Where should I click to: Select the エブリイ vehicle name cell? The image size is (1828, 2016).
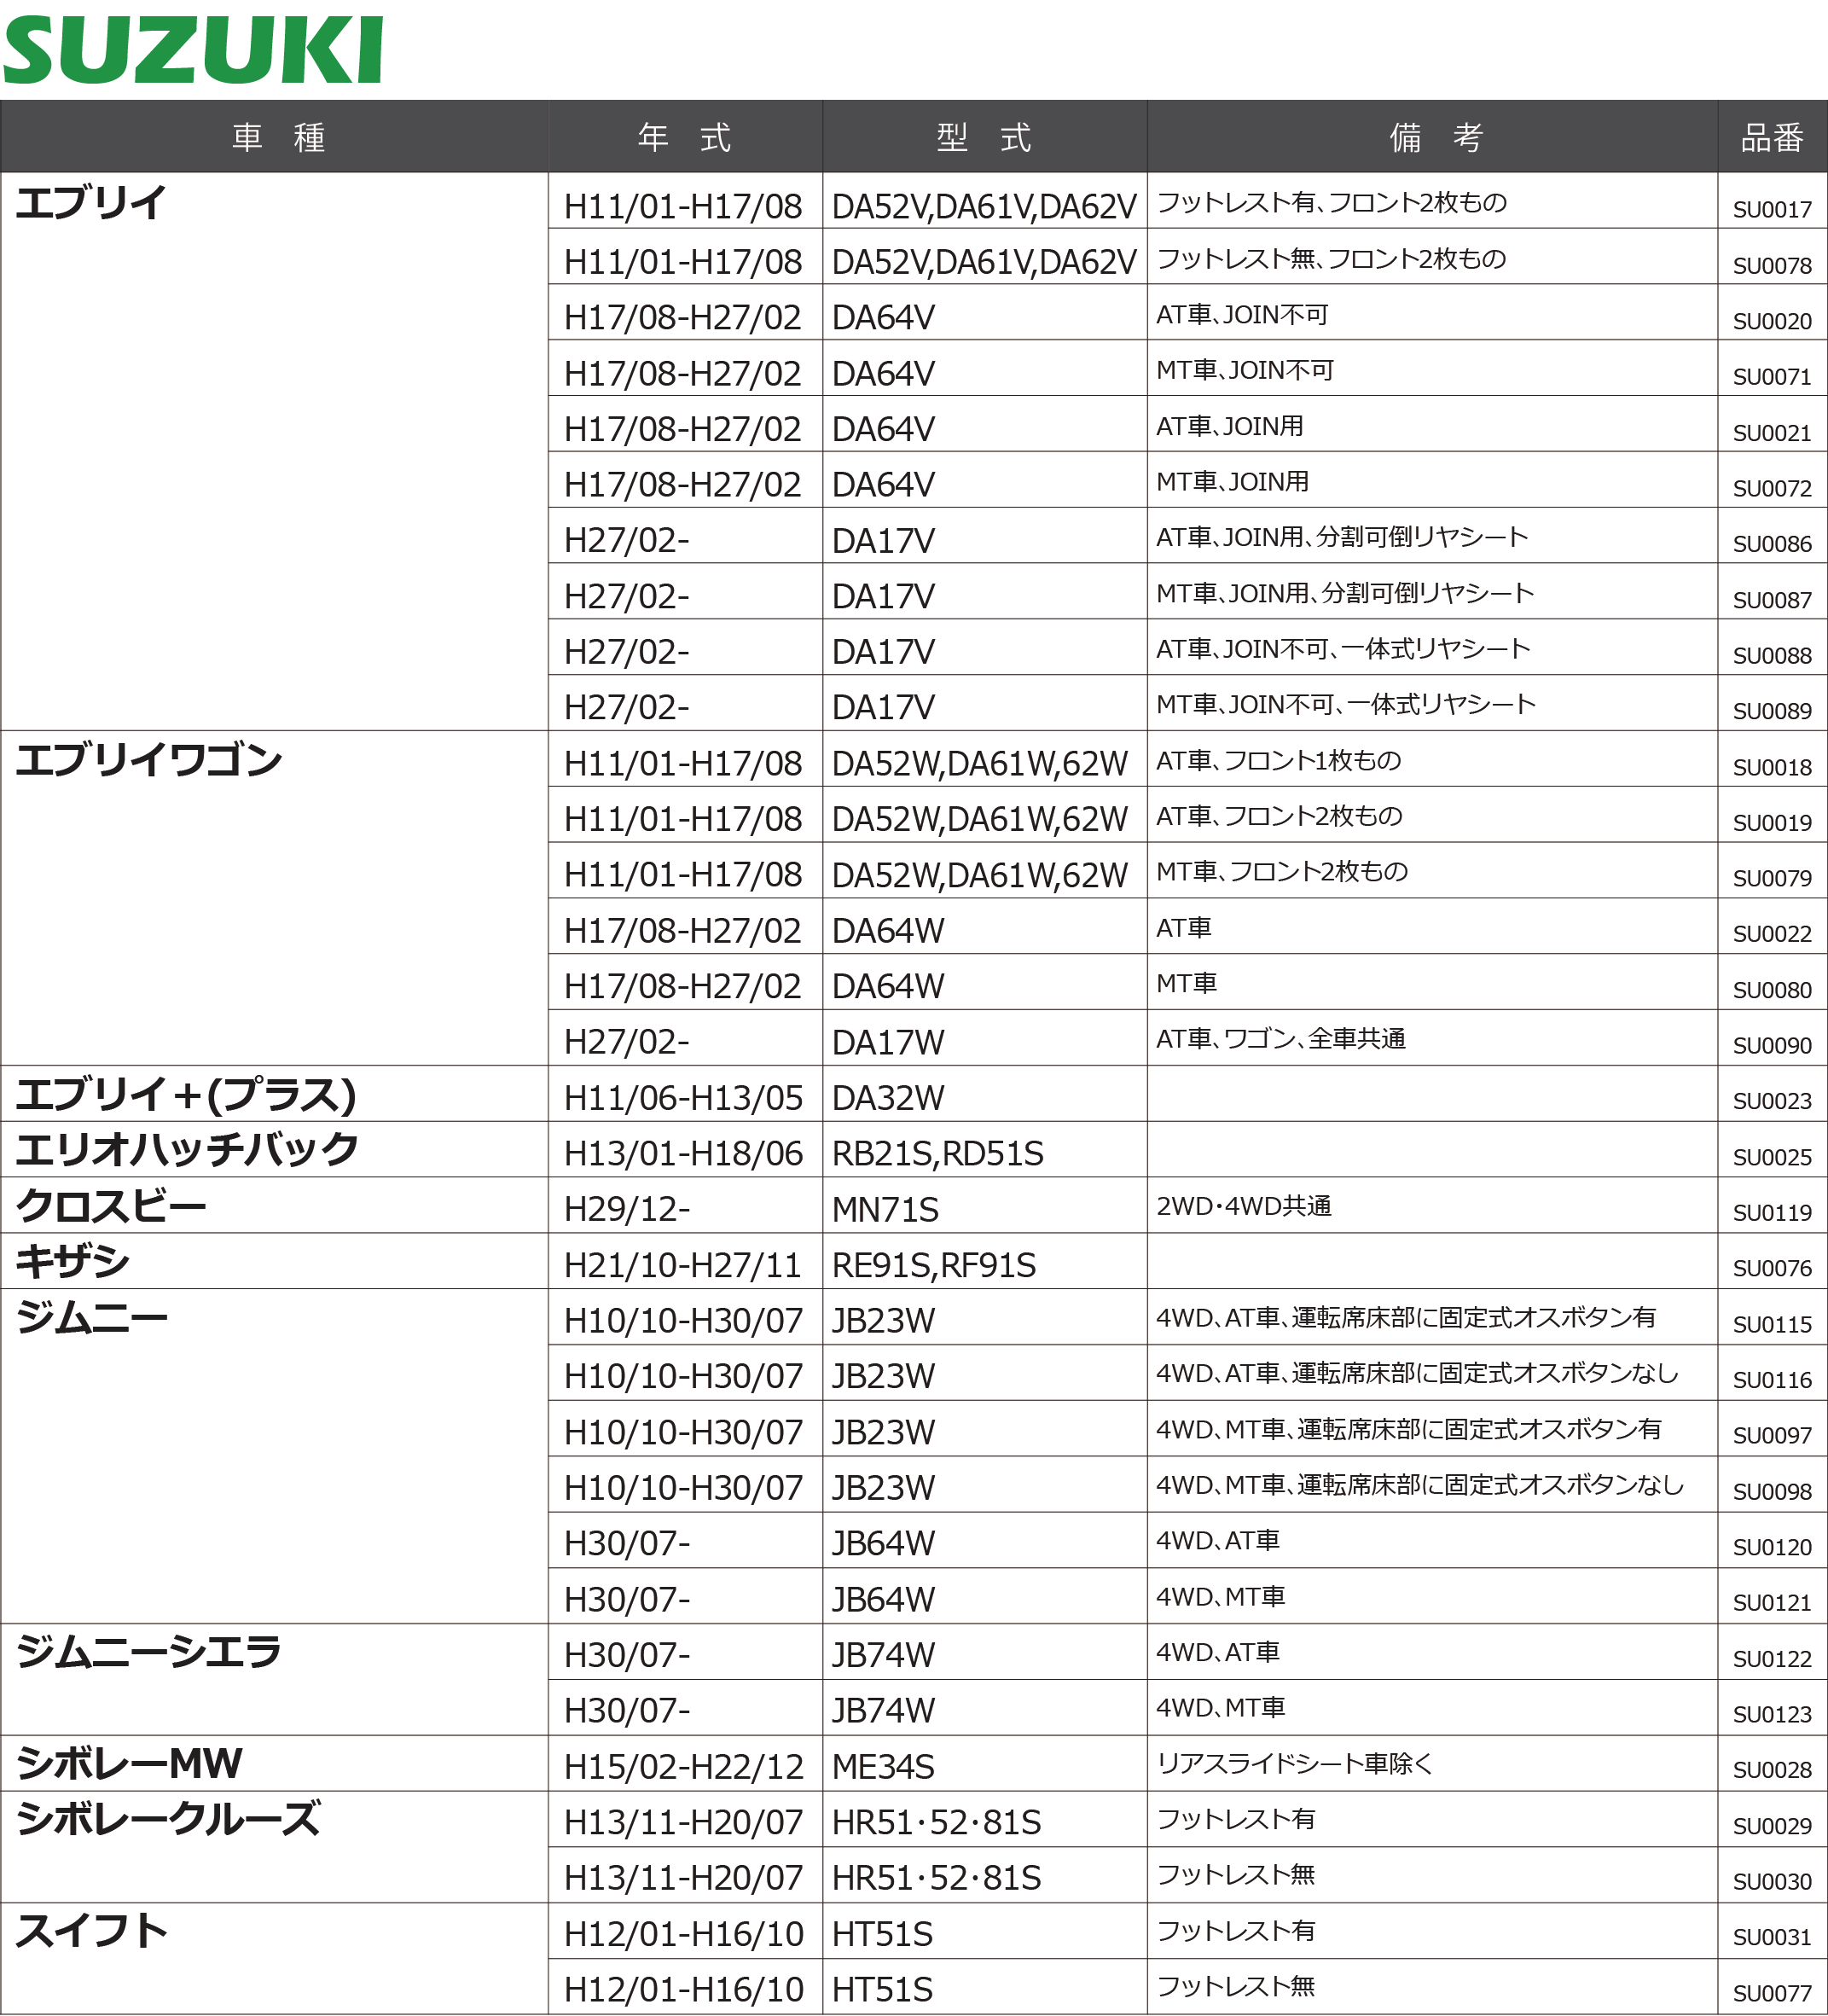pos(90,203)
